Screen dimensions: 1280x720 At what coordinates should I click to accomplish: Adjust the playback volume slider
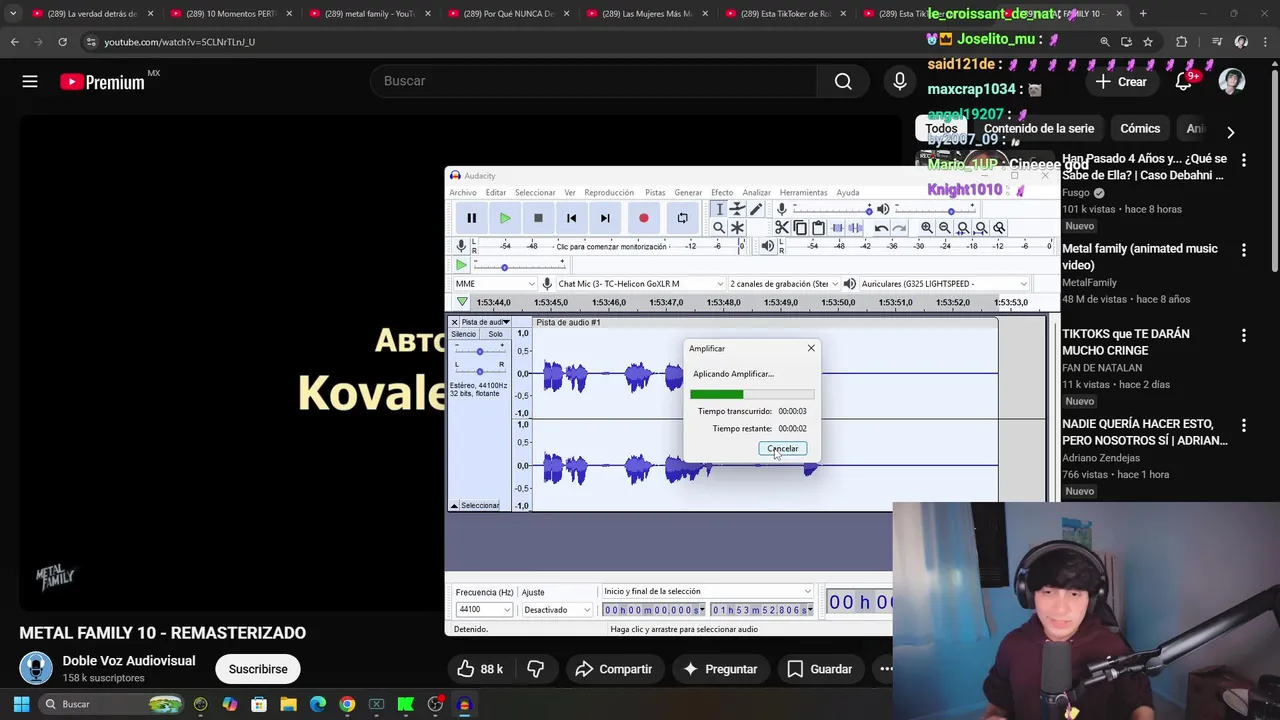click(x=935, y=209)
